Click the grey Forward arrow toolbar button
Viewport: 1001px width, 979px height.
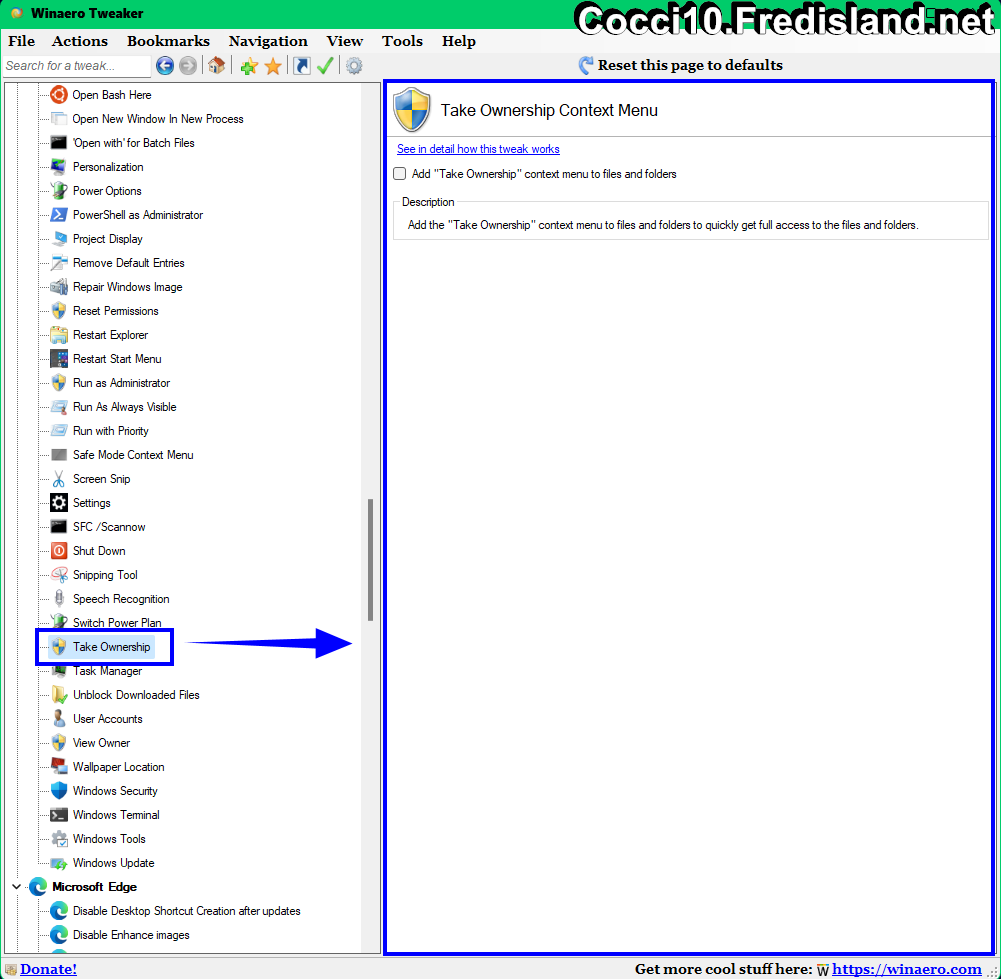click(188, 66)
